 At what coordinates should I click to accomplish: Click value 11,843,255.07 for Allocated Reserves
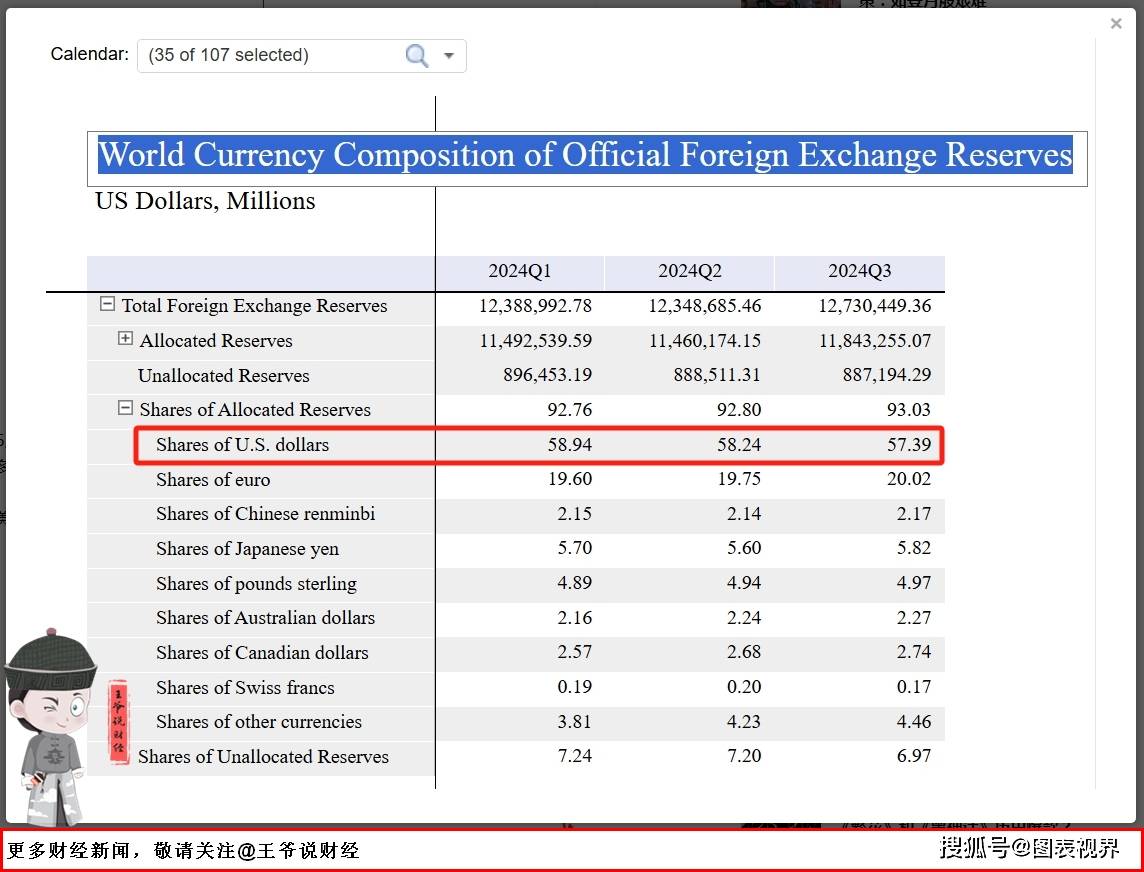(875, 341)
